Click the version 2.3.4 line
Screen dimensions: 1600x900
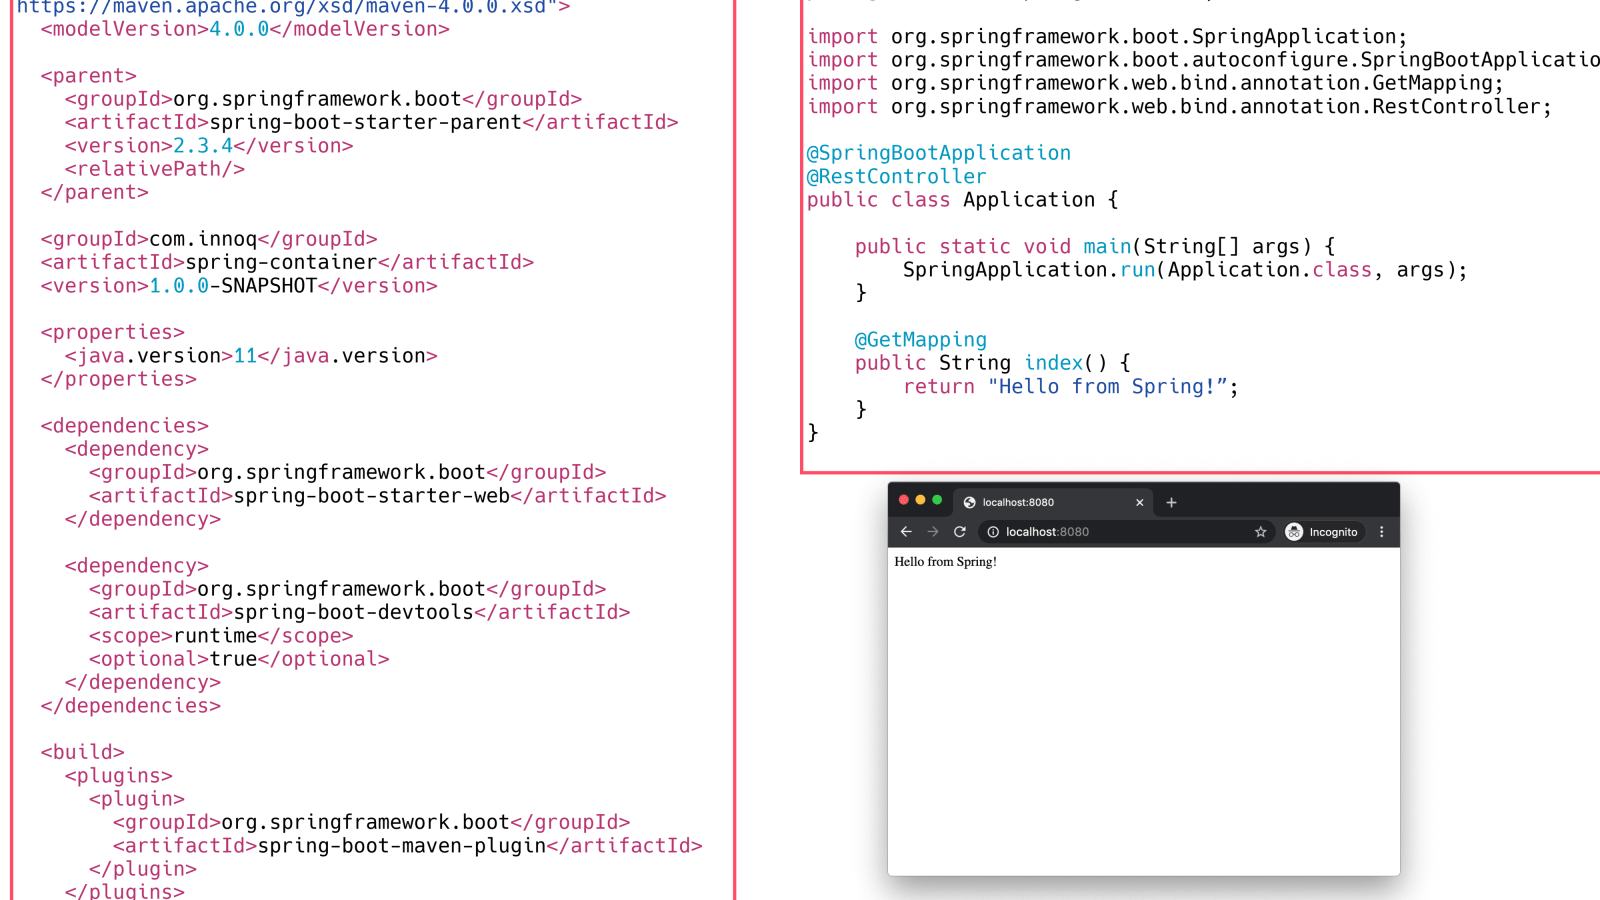[208, 146]
